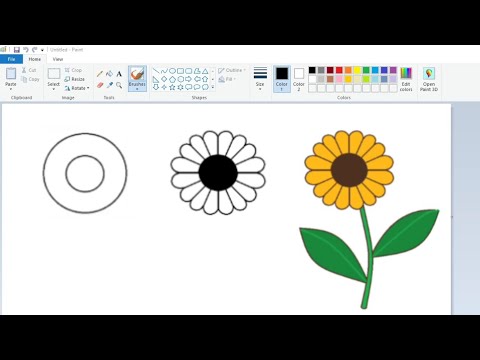Click the Select rectangle icon

54,73
